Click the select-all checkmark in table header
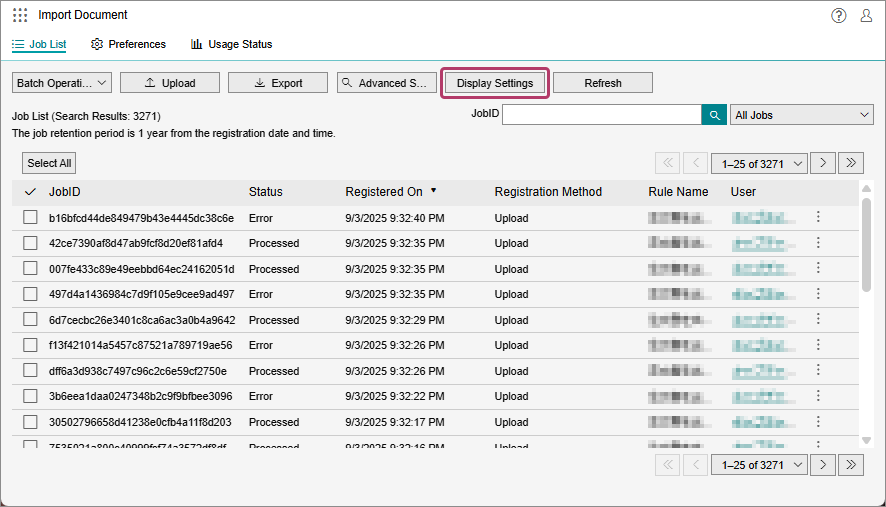886x507 pixels. [31, 192]
